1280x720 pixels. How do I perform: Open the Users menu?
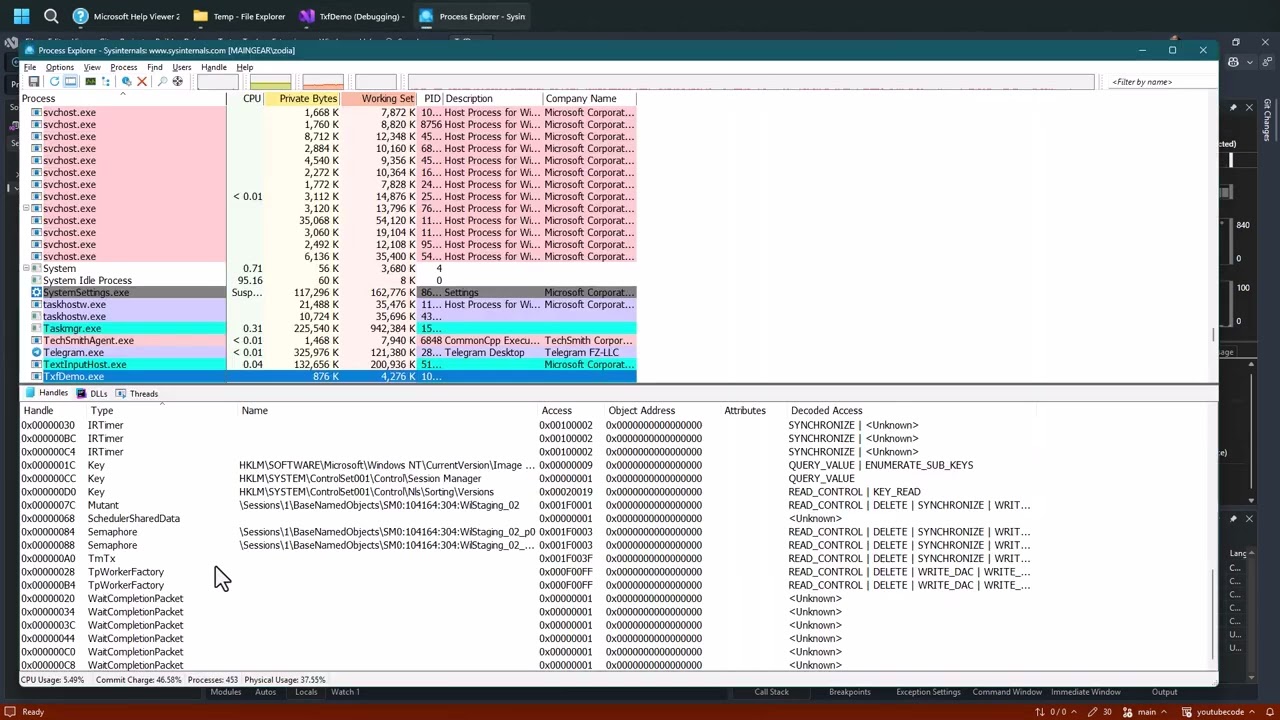point(182,67)
